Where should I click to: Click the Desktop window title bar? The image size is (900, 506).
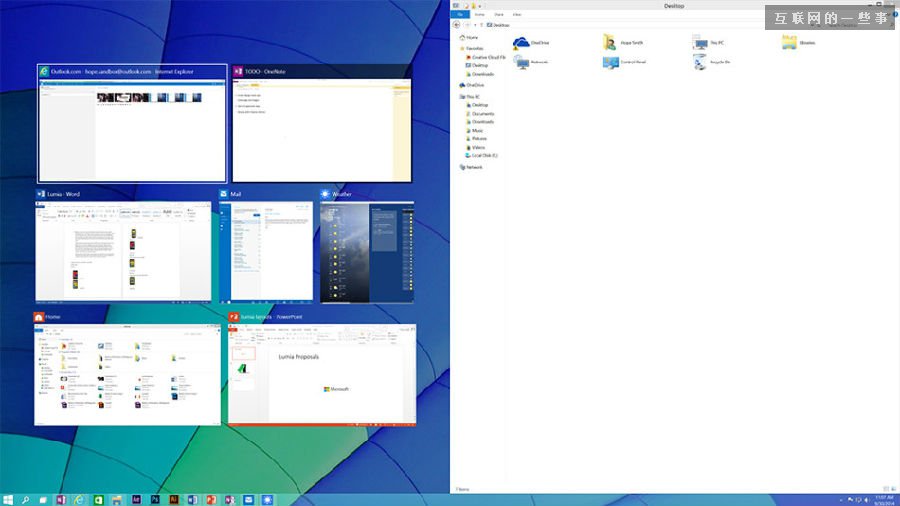click(673, 6)
